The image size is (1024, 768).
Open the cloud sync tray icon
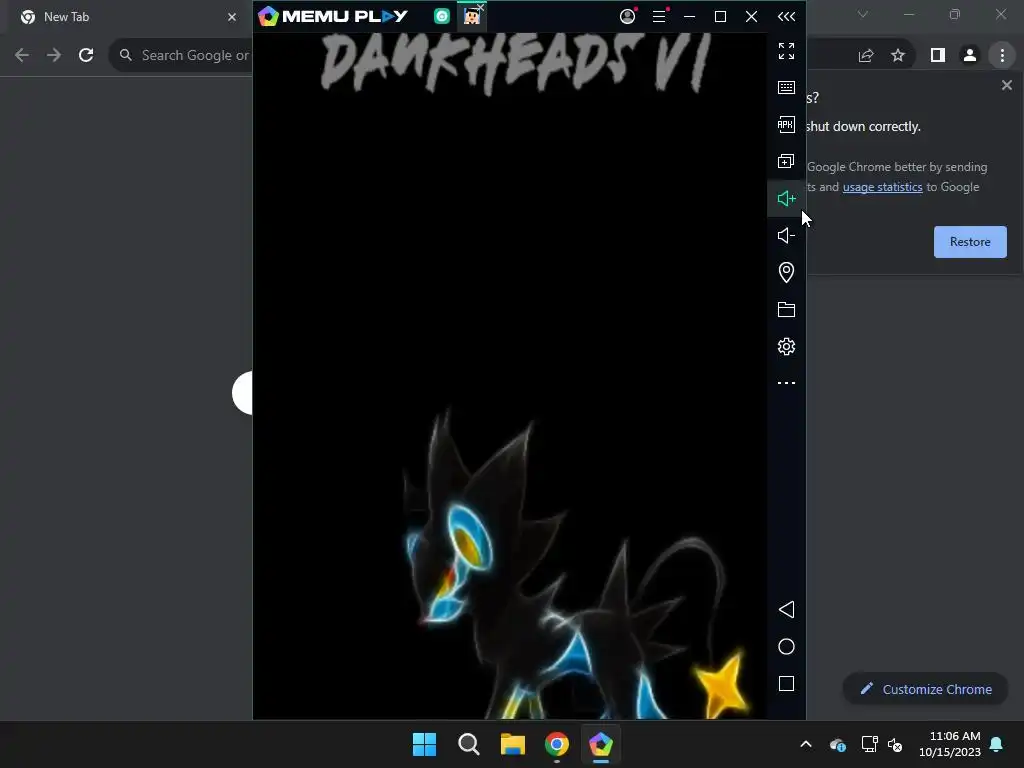pyautogui.click(x=838, y=744)
